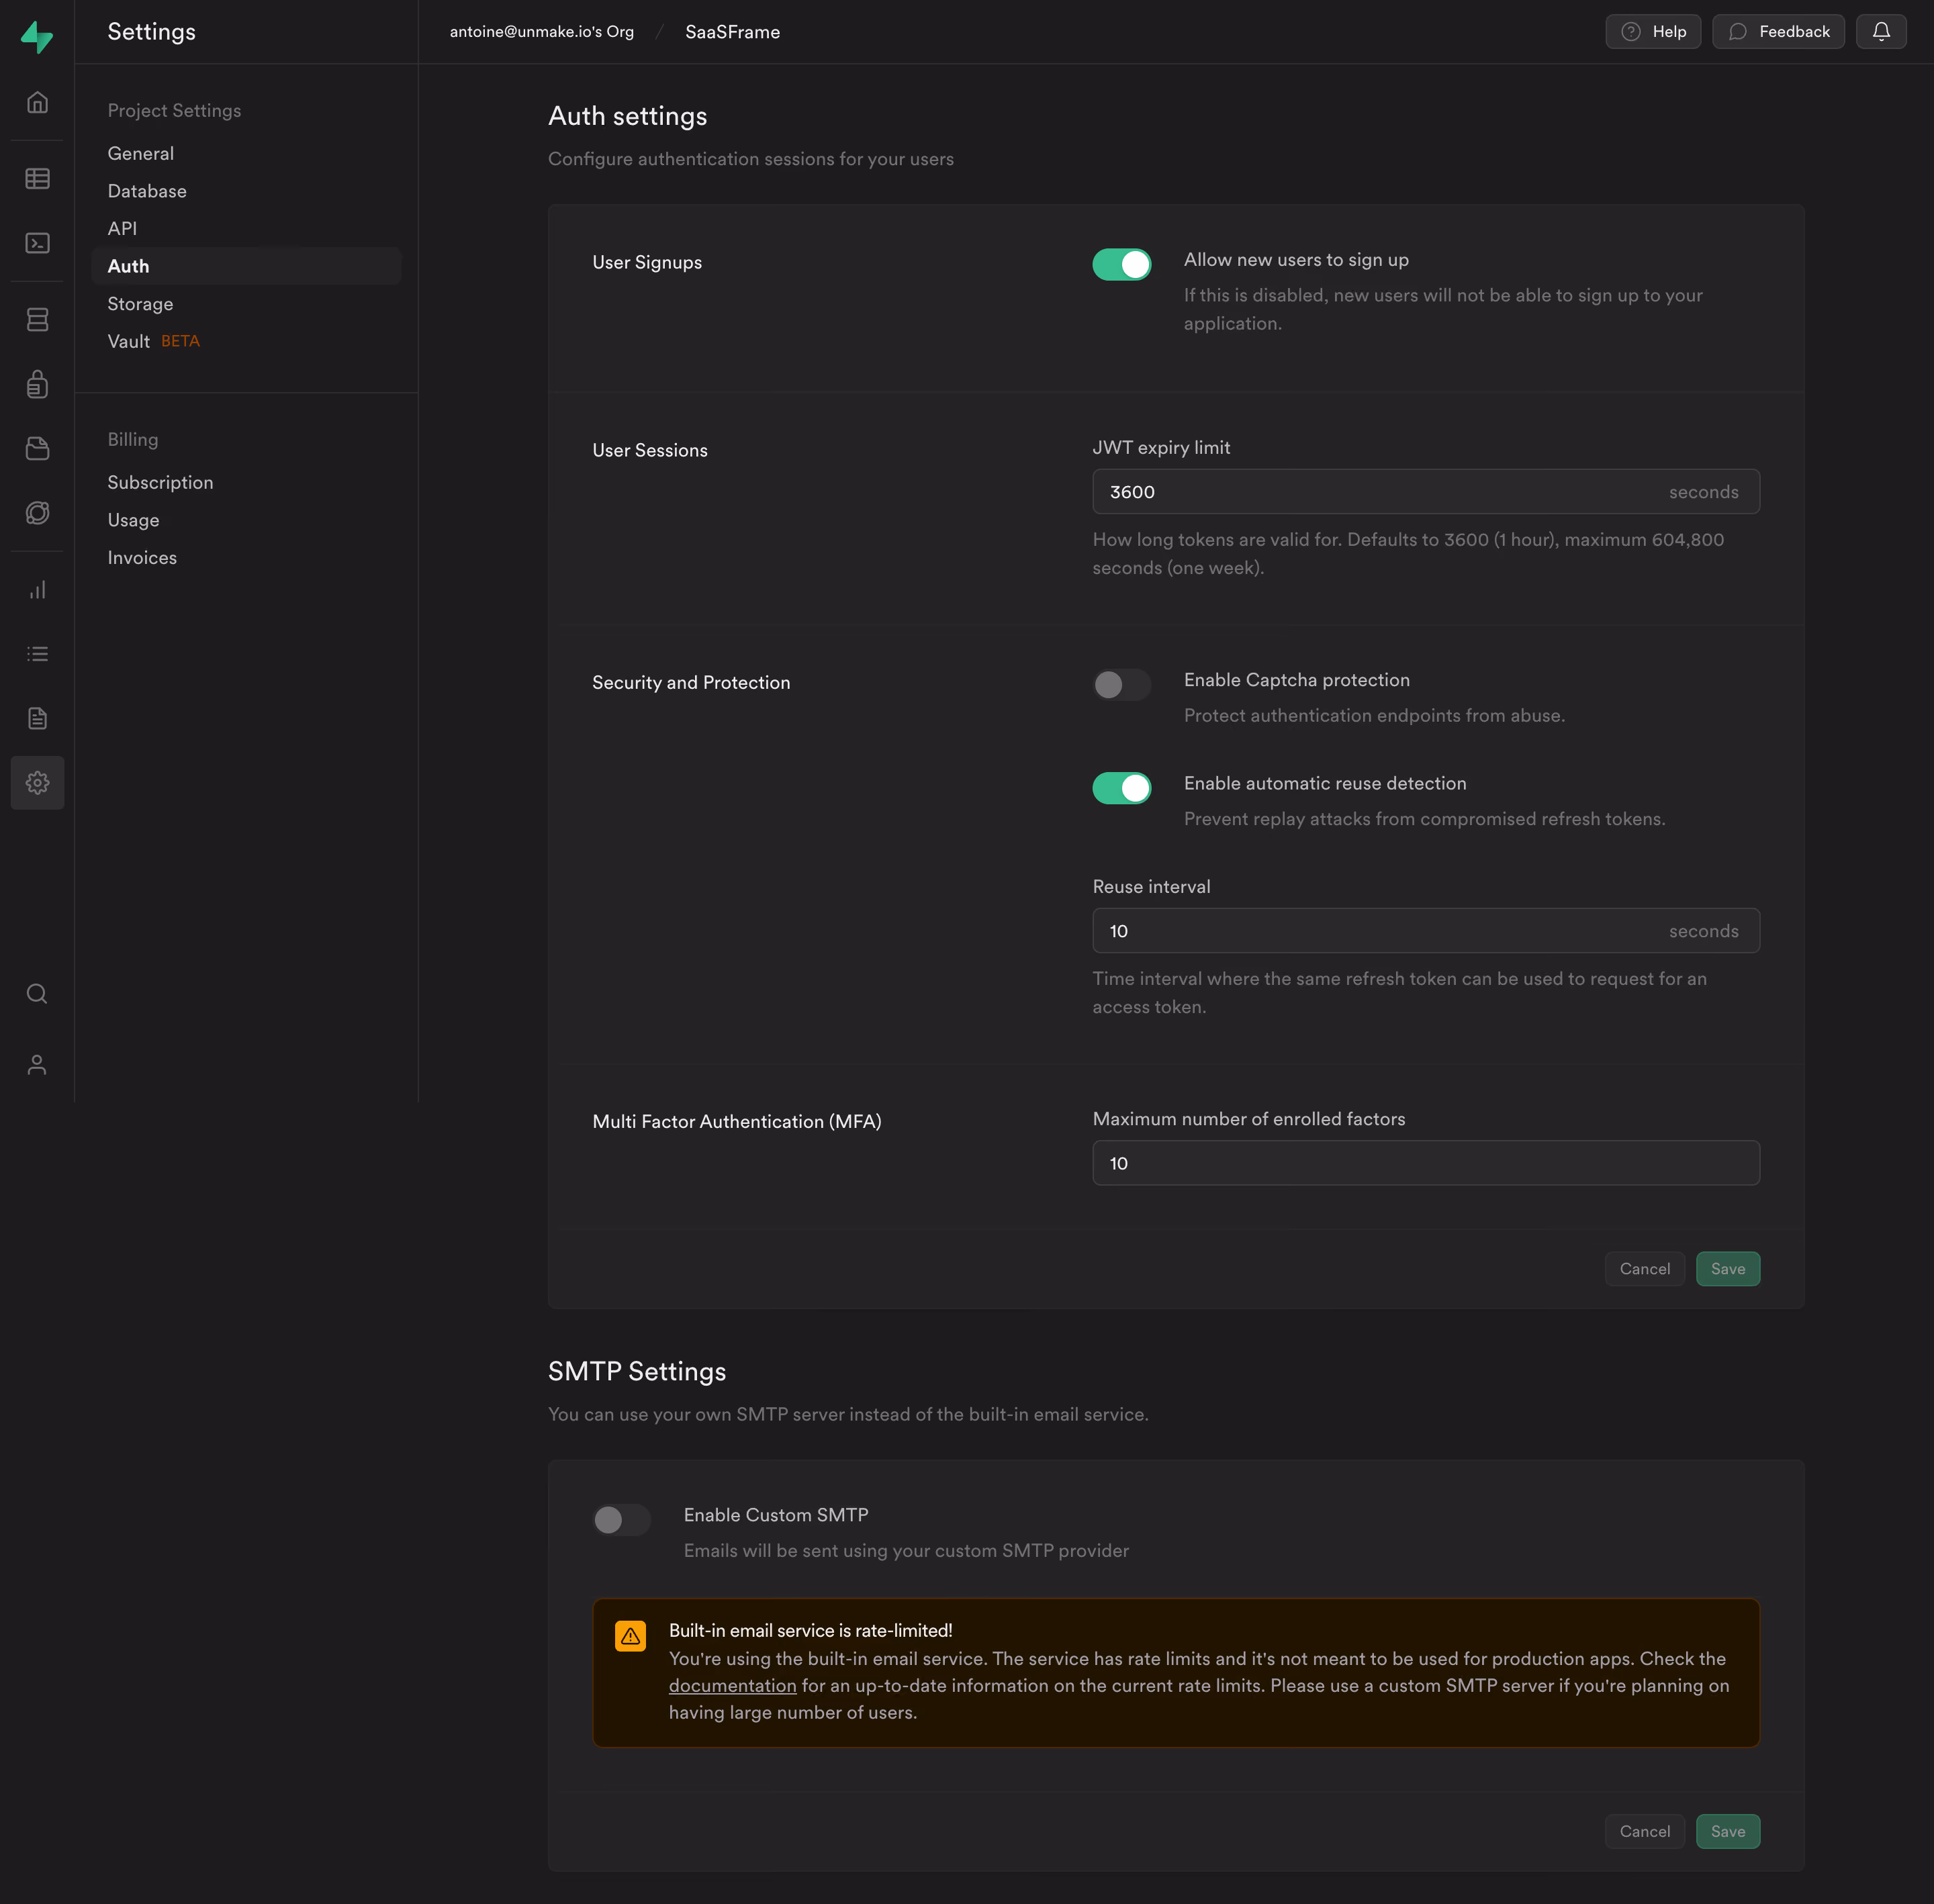
Task: Click the JWT expiry limit field
Action: 1425,492
